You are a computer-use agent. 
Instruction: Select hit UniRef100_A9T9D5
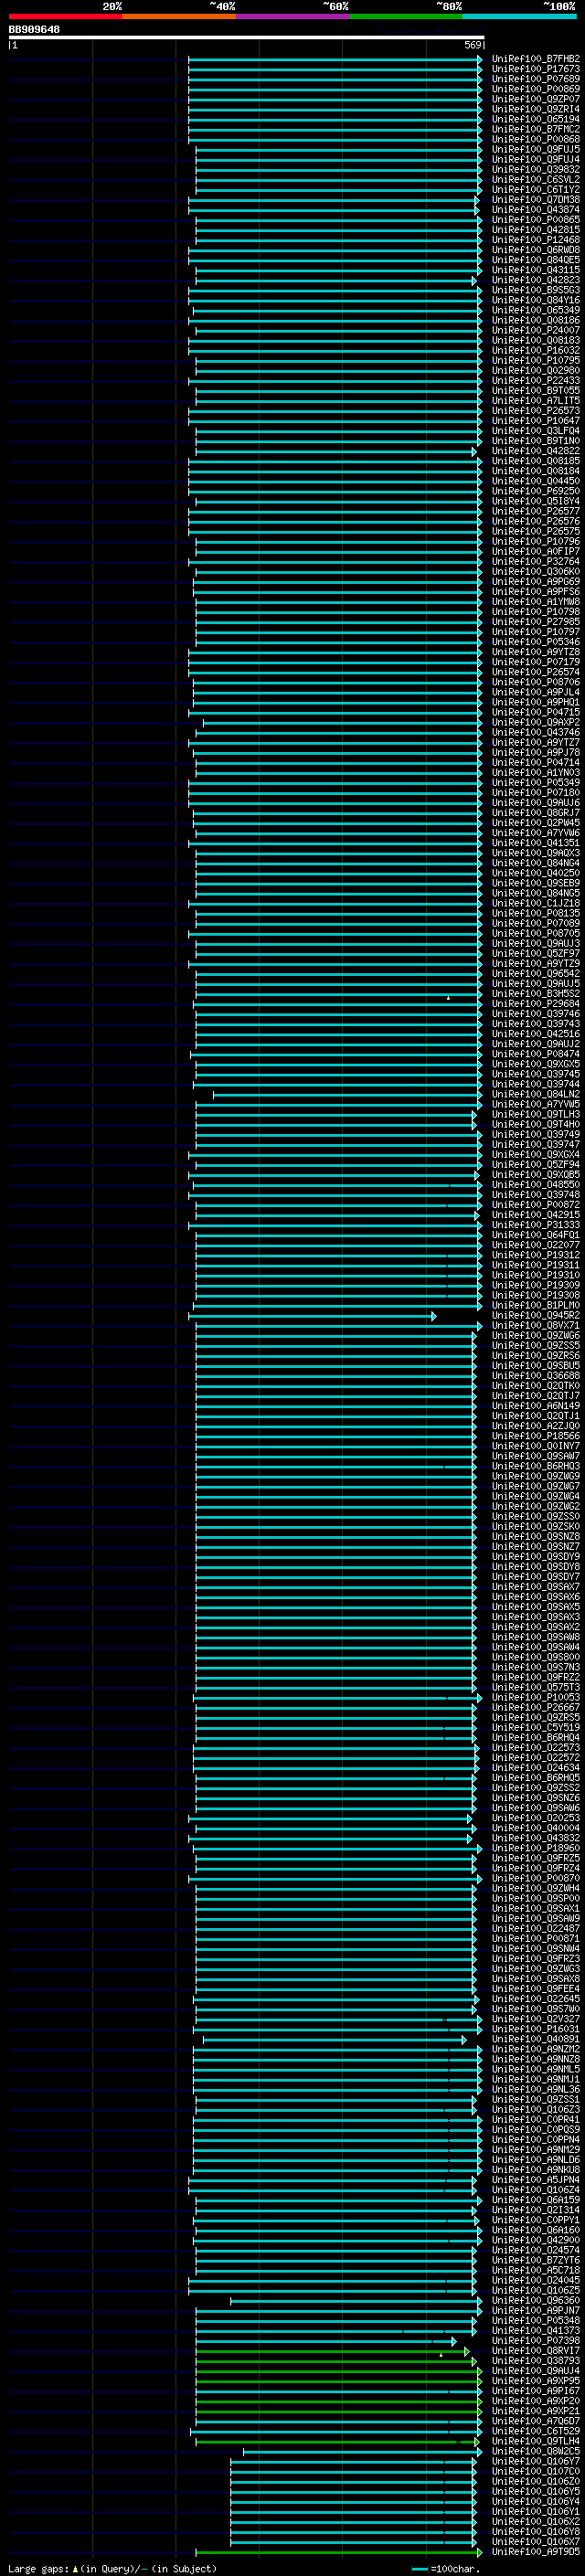[x=536, y=2552]
